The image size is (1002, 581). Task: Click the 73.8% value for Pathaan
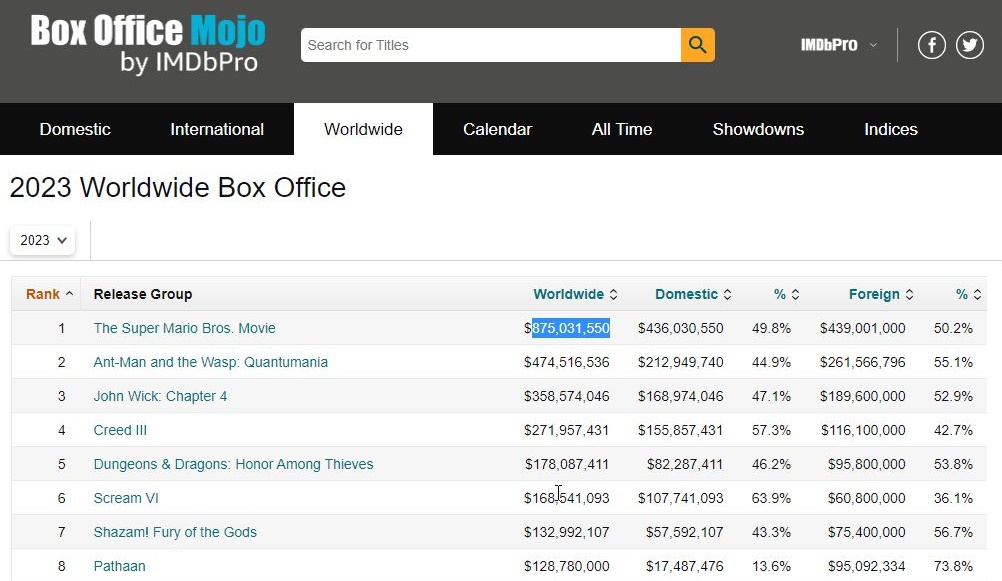tap(953, 566)
